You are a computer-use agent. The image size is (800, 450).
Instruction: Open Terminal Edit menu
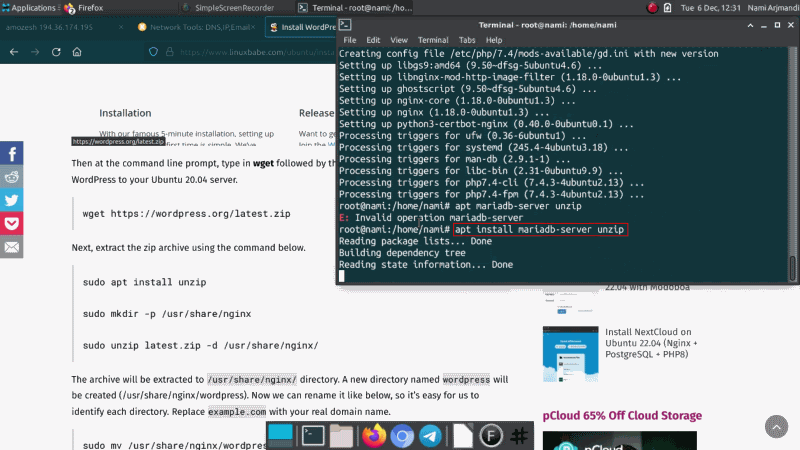coord(373,40)
